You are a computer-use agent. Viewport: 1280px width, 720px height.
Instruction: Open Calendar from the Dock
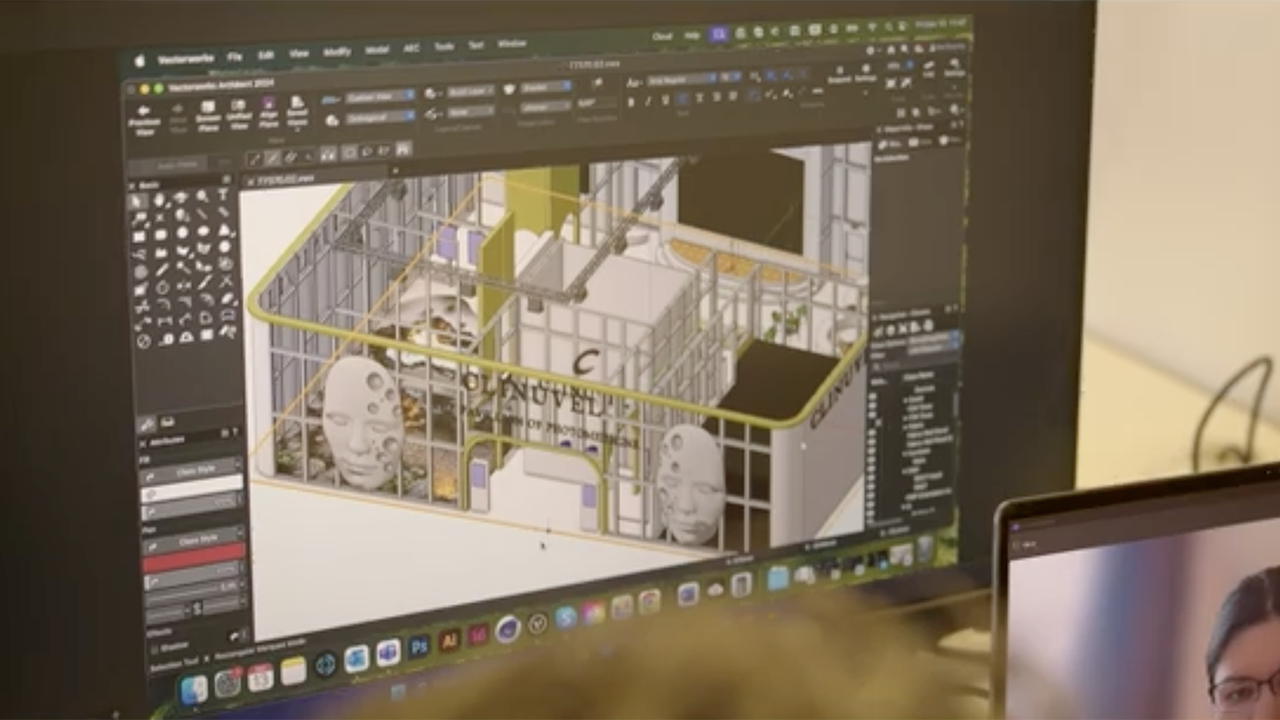[260, 677]
